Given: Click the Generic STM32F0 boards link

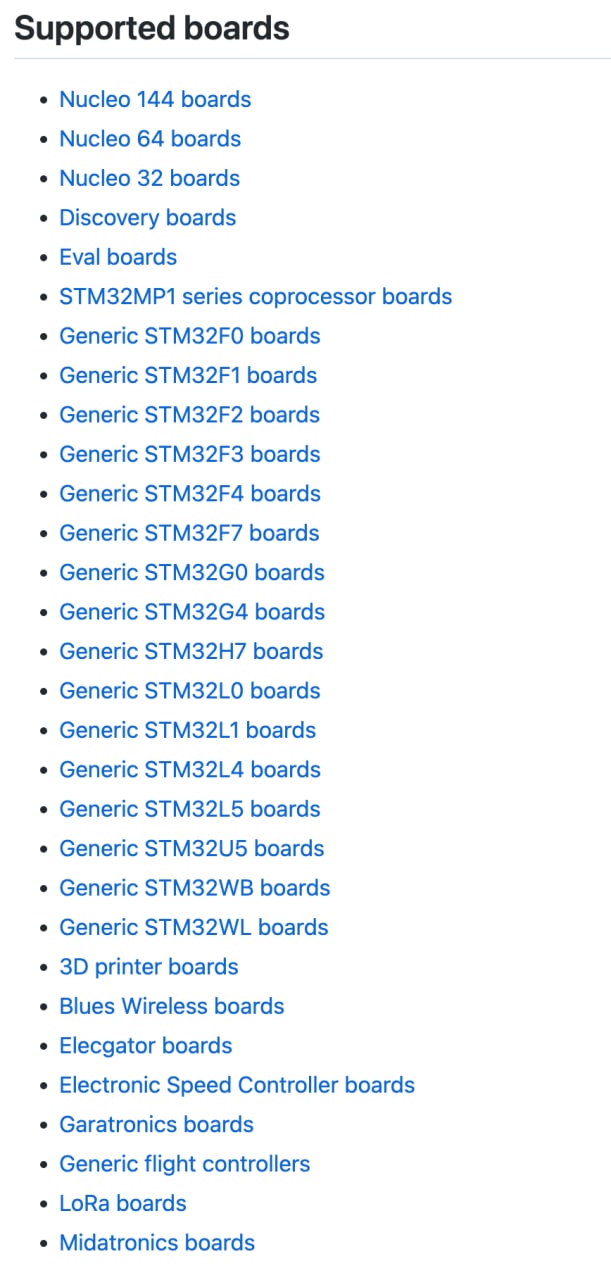Looking at the screenshot, I should coord(190,336).
